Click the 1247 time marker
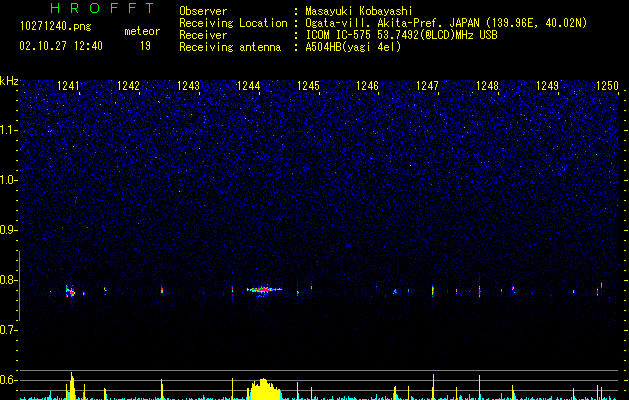The width and height of the screenshot is (629, 400). click(x=427, y=86)
